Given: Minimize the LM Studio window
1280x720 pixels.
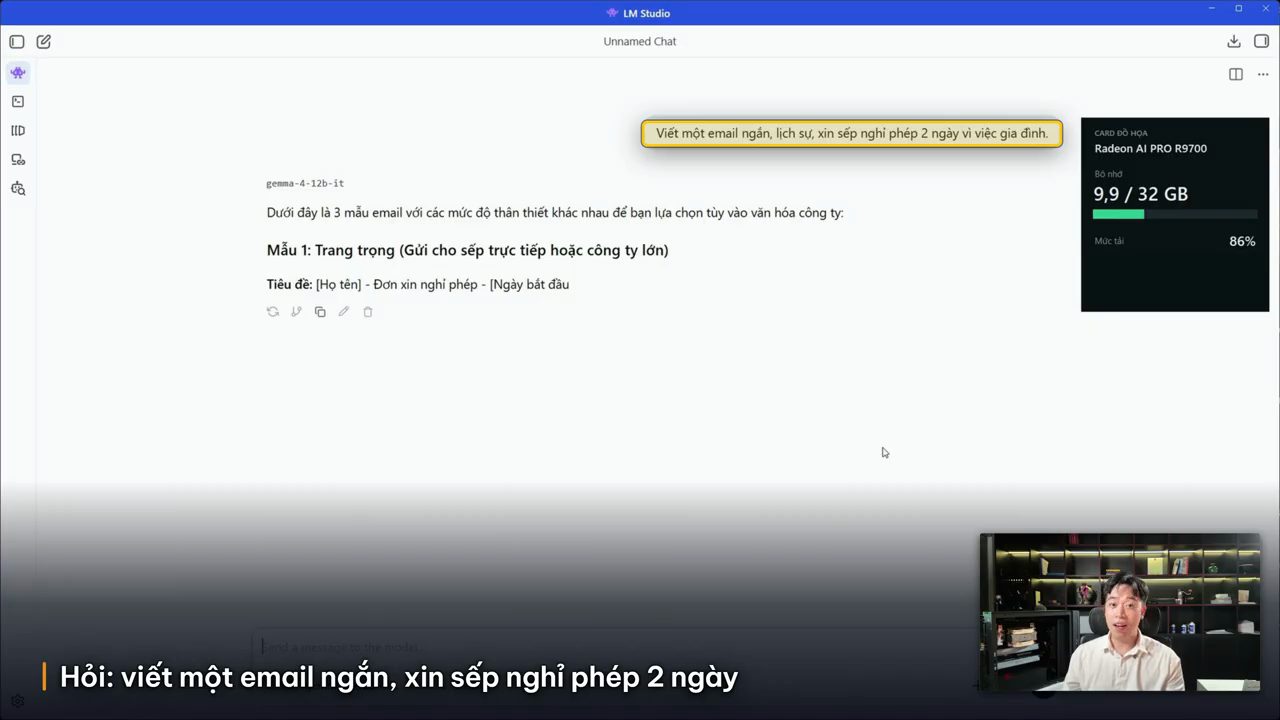Looking at the screenshot, I should pyautogui.click(x=1211, y=9).
